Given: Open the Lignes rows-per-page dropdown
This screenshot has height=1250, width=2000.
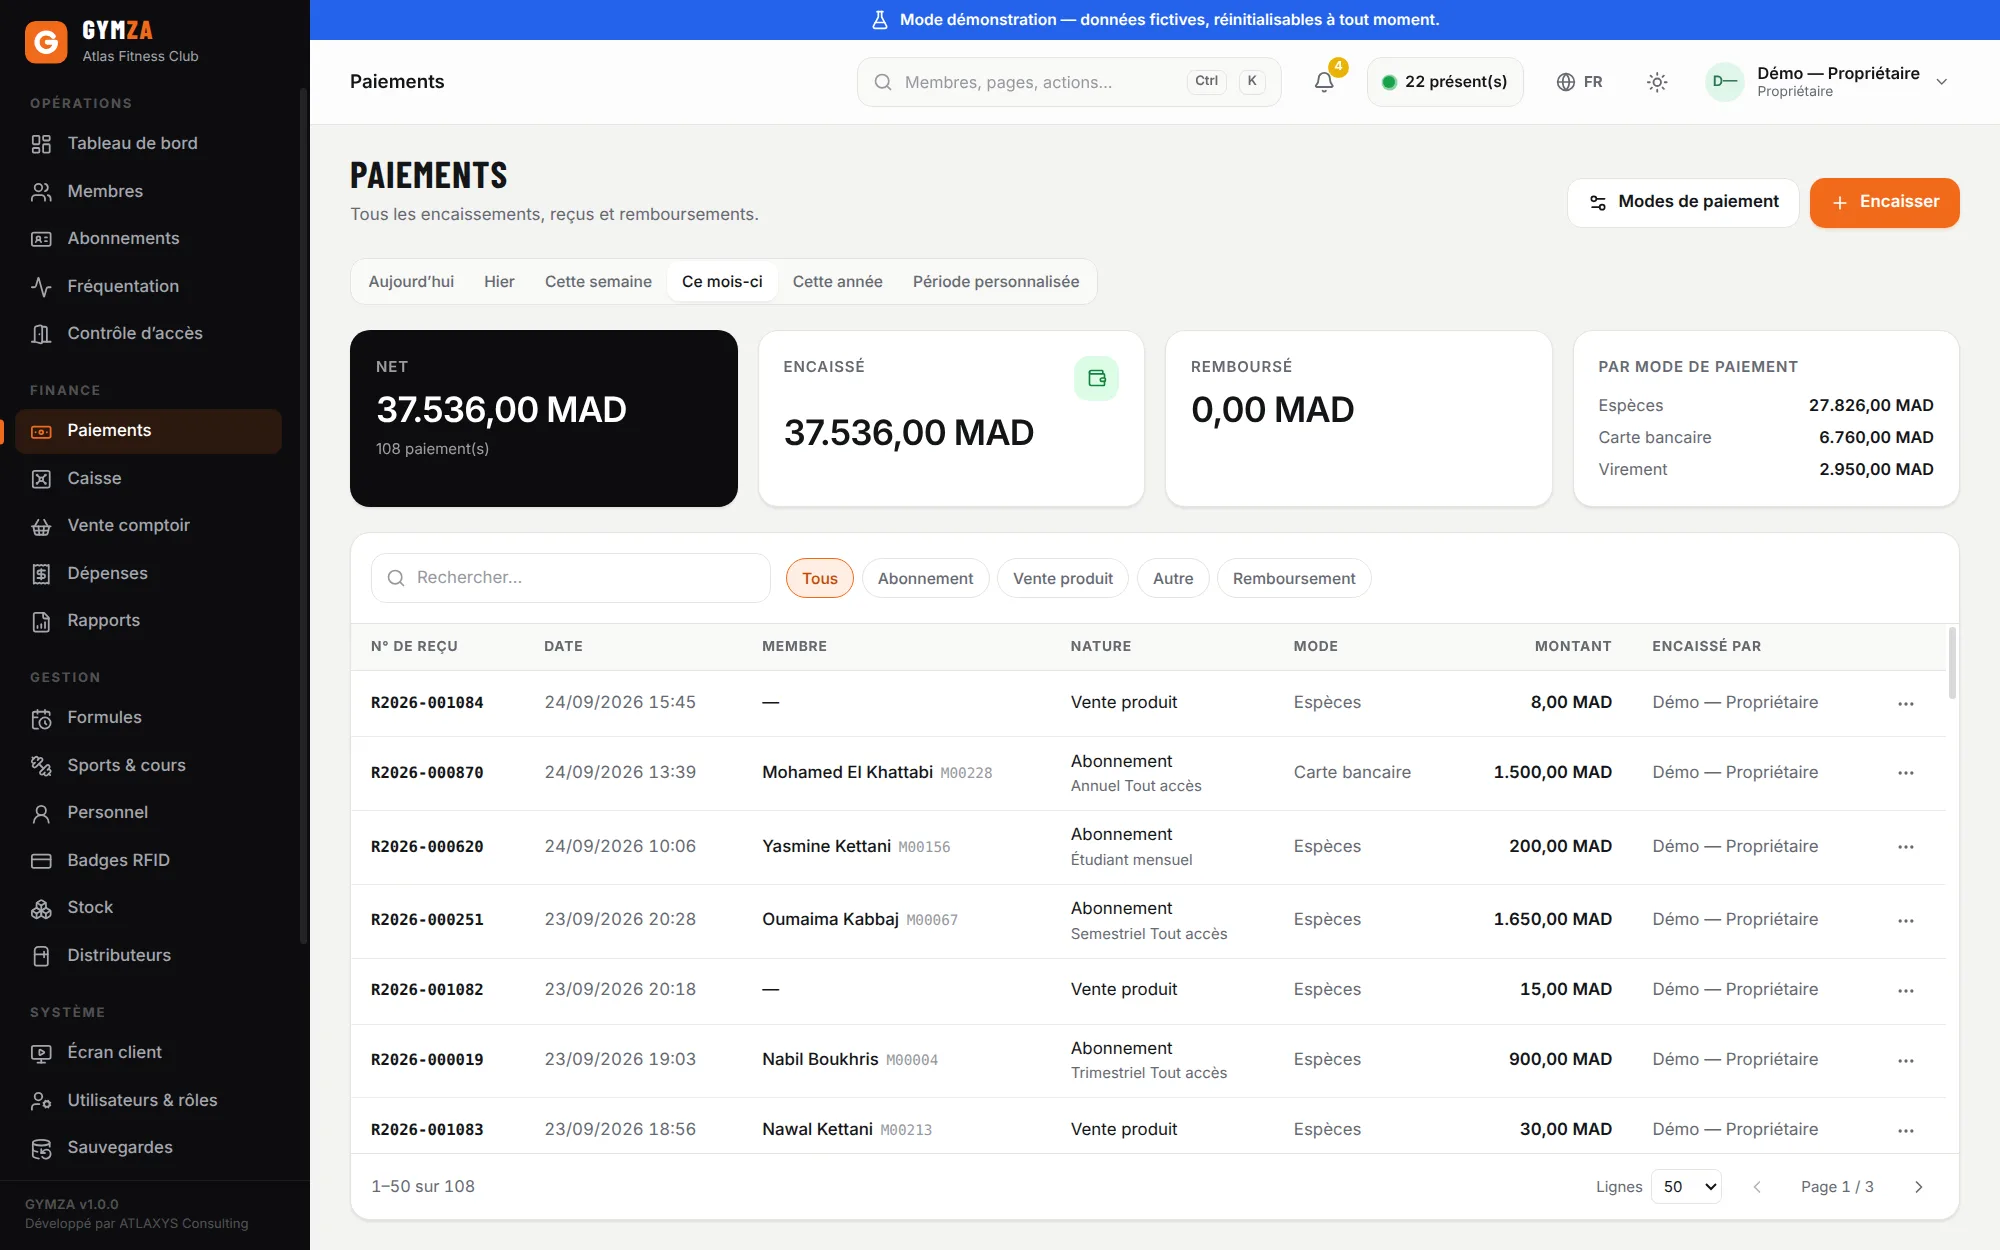Looking at the screenshot, I should [1686, 1187].
